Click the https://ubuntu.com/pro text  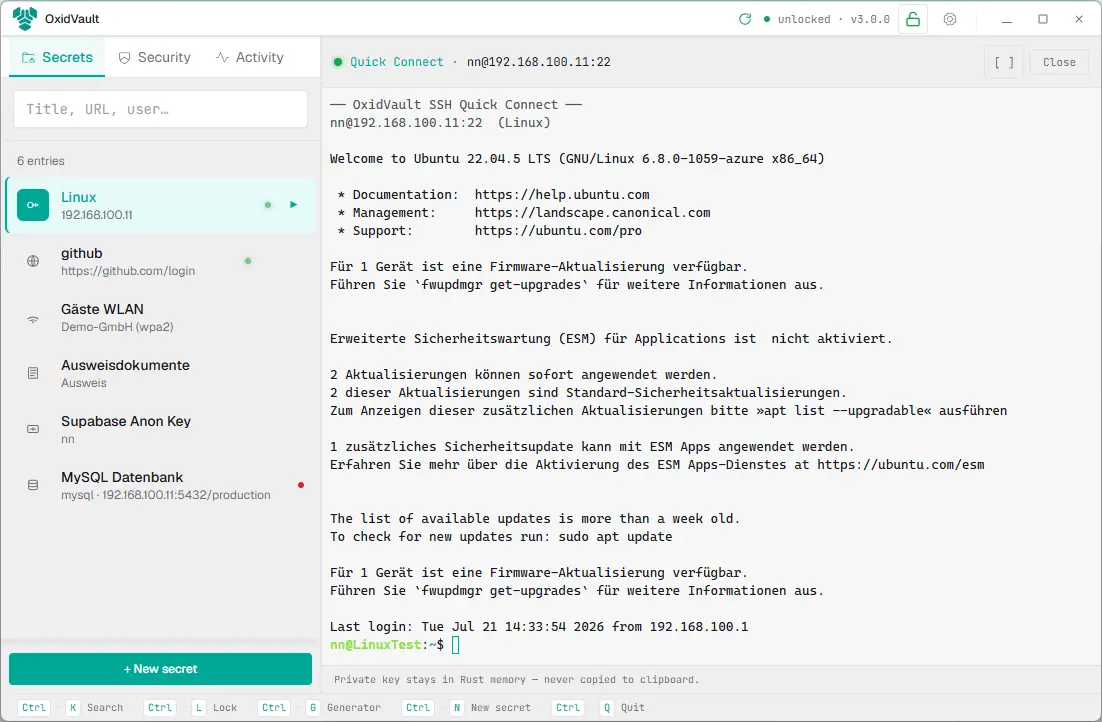[558, 231]
